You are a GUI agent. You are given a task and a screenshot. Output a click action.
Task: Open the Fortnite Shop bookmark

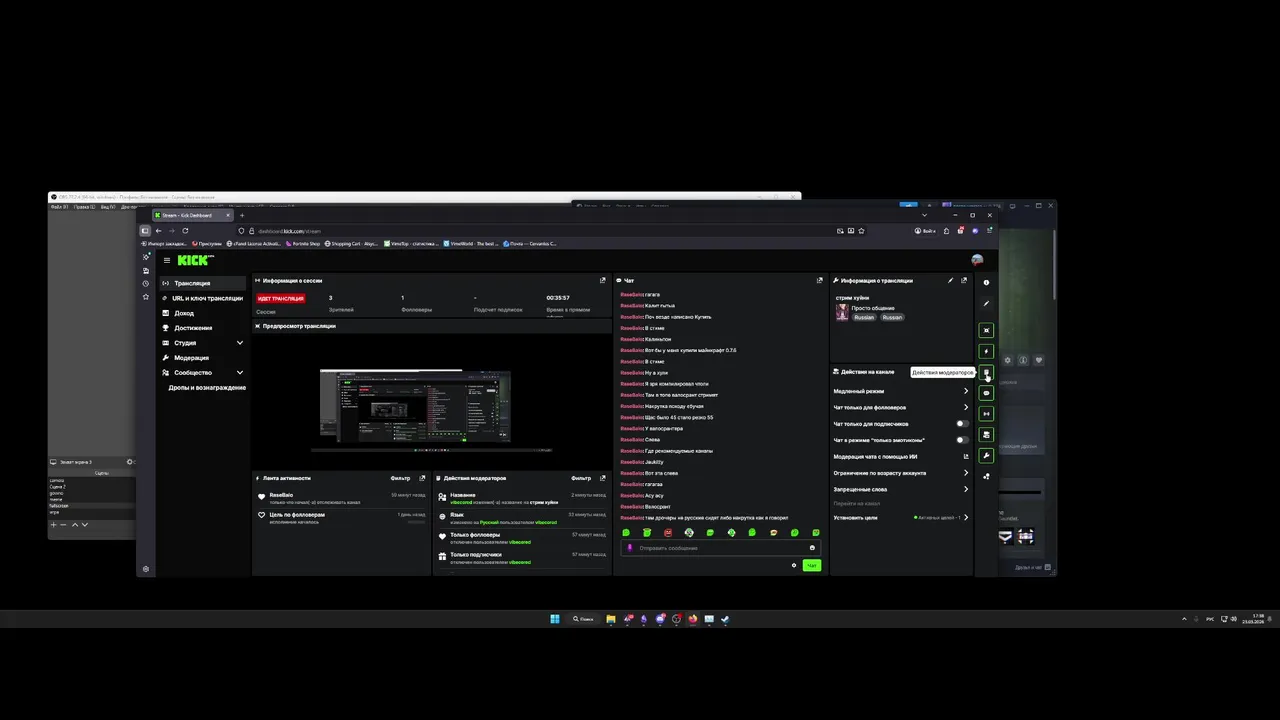pyautogui.click(x=303, y=243)
